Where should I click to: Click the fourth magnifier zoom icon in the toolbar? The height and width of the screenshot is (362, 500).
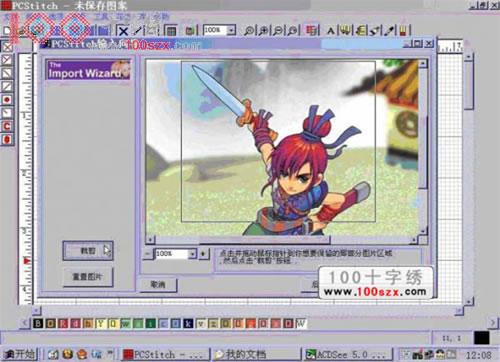point(292,31)
